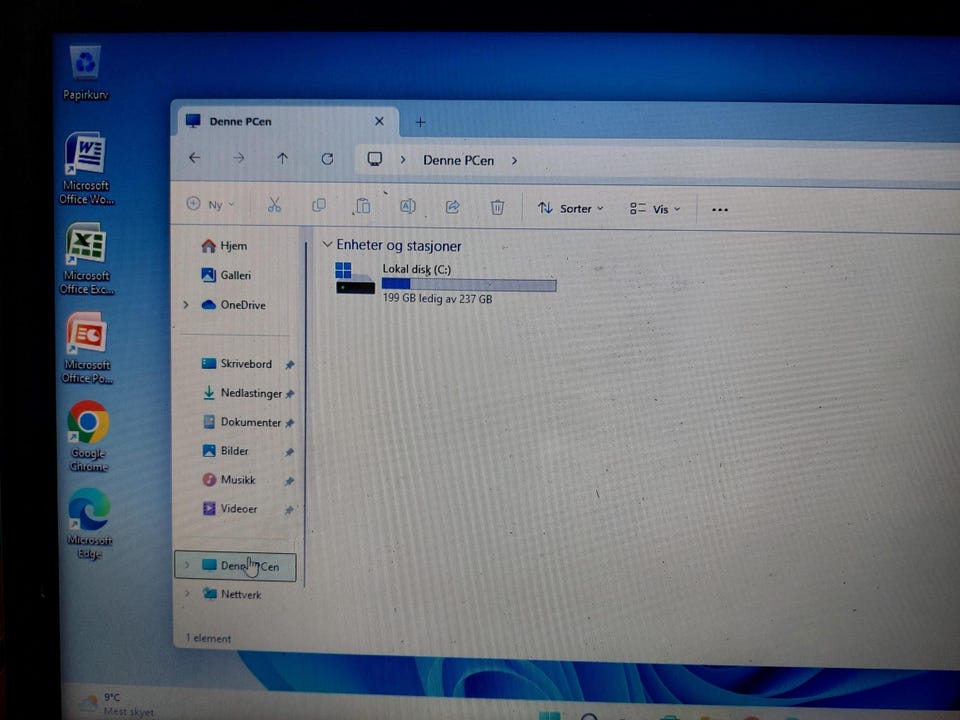960x720 pixels.
Task: Collapse the Enheter og stasjoner group
Action: (328, 244)
